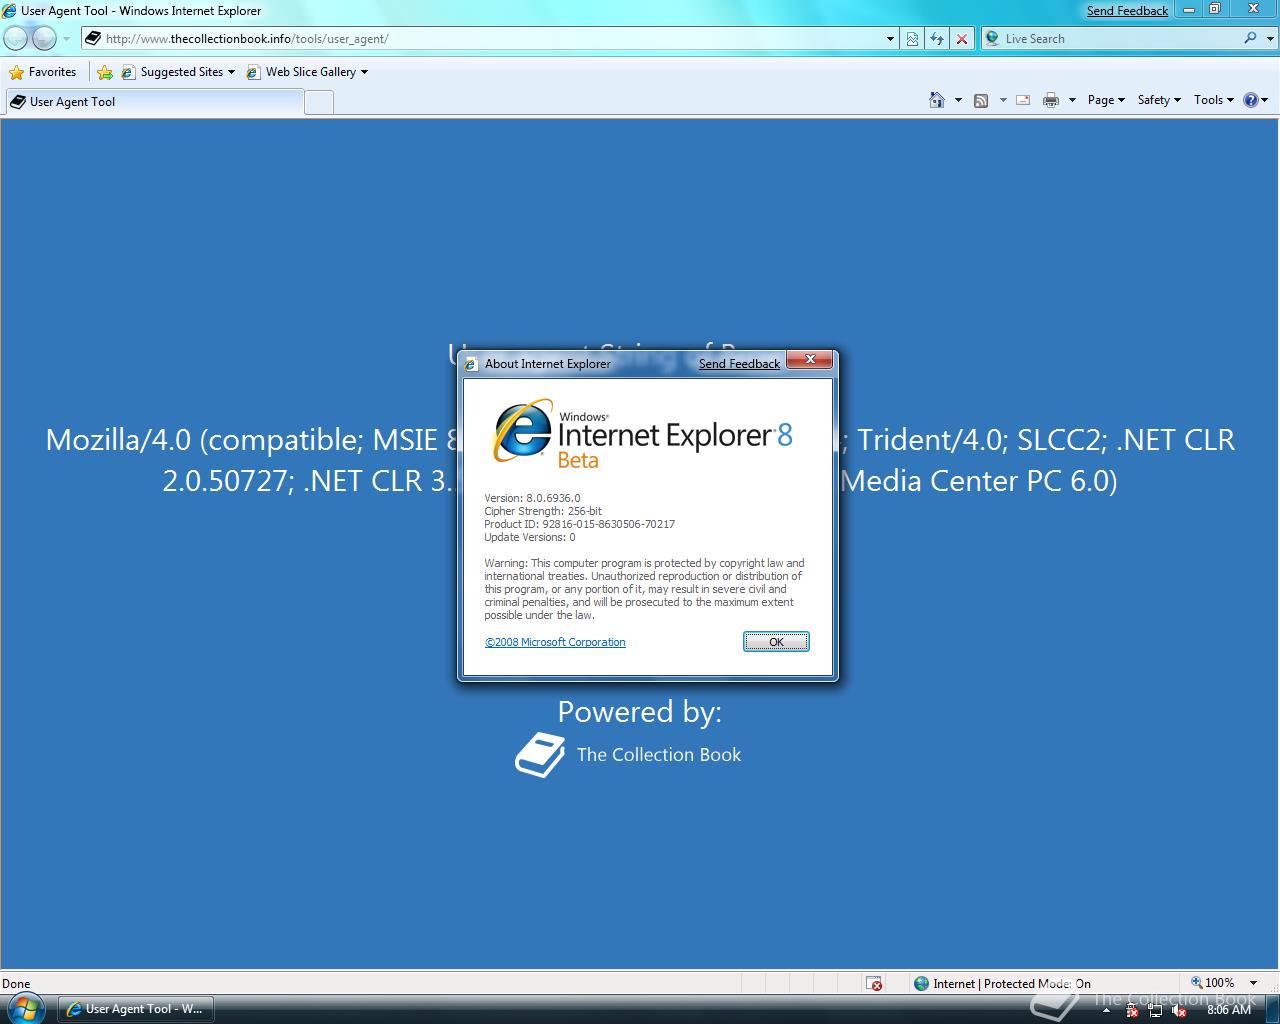Click the address bar URL field
This screenshot has width=1280, height=1024.
483,39
